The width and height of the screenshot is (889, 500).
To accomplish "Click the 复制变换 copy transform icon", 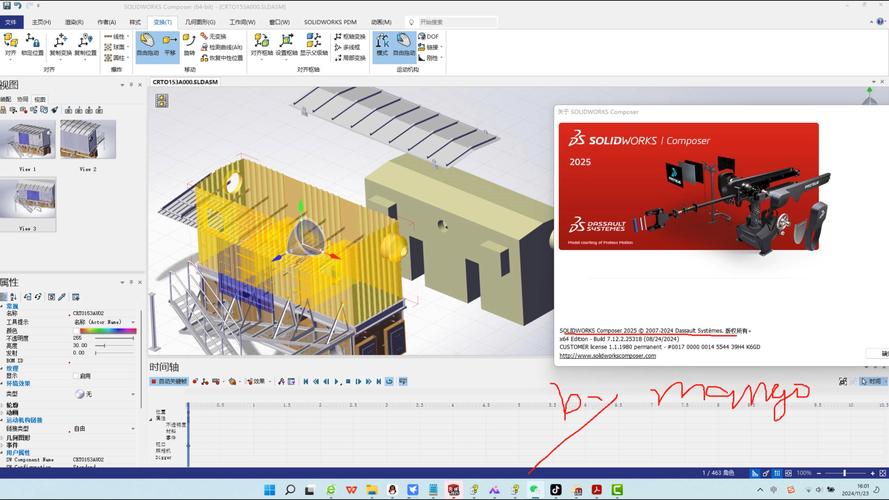I will pos(61,44).
